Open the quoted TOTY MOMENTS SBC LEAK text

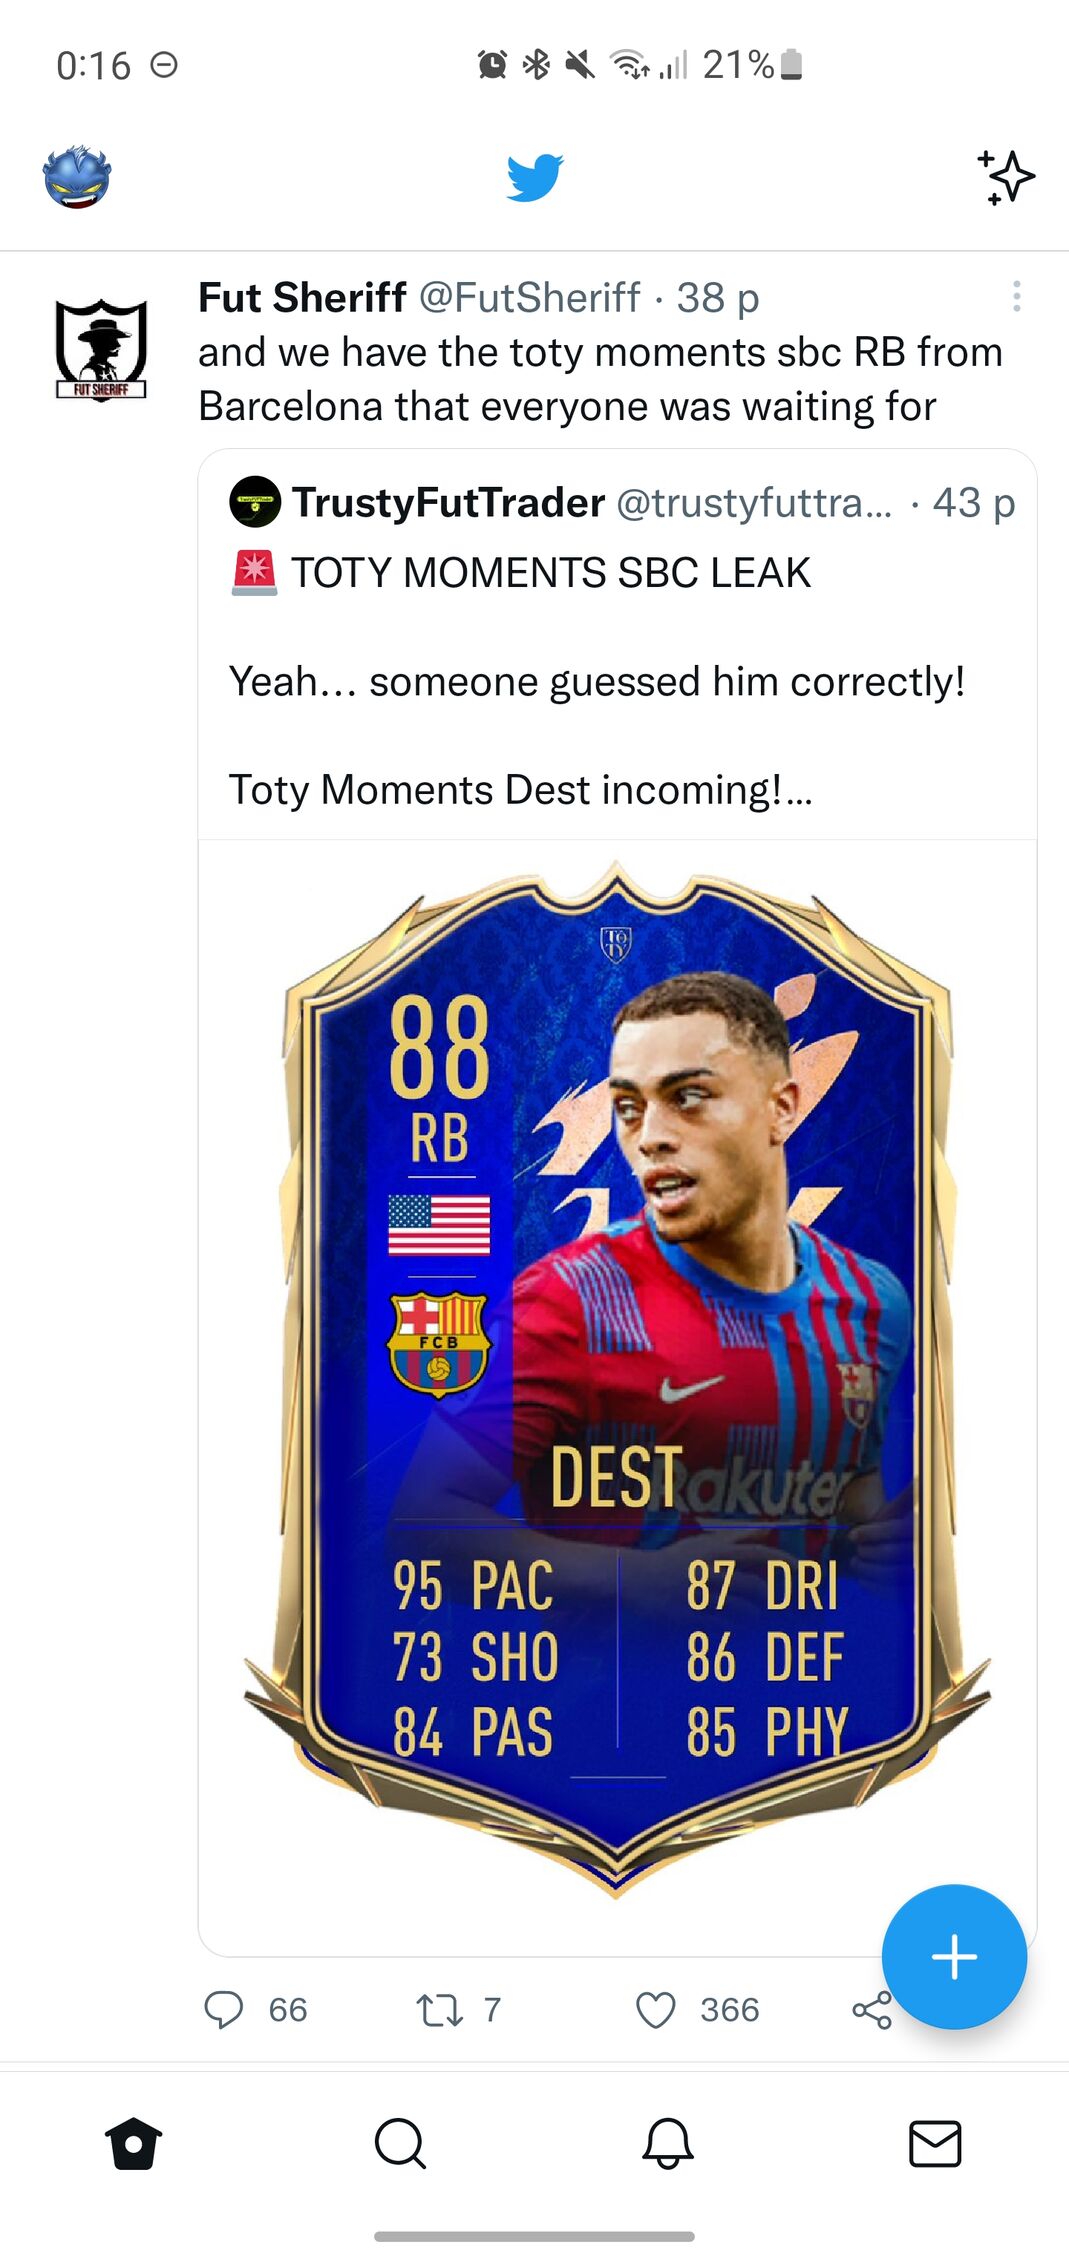click(551, 573)
